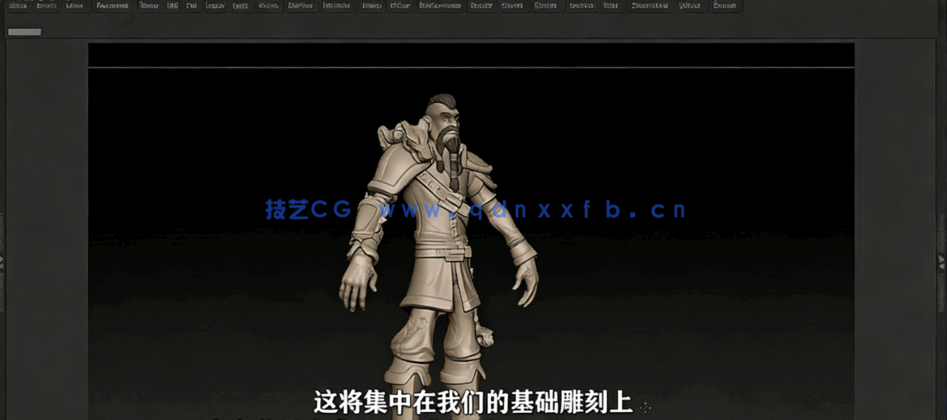Open the File menu

pos(191,6)
